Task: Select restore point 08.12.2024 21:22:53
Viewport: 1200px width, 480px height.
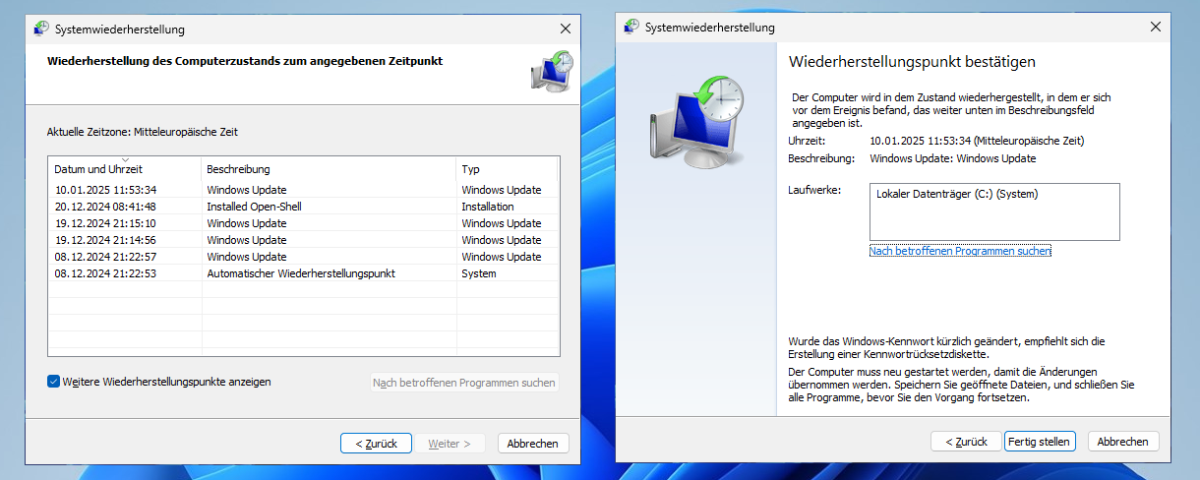Action: (x=303, y=273)
